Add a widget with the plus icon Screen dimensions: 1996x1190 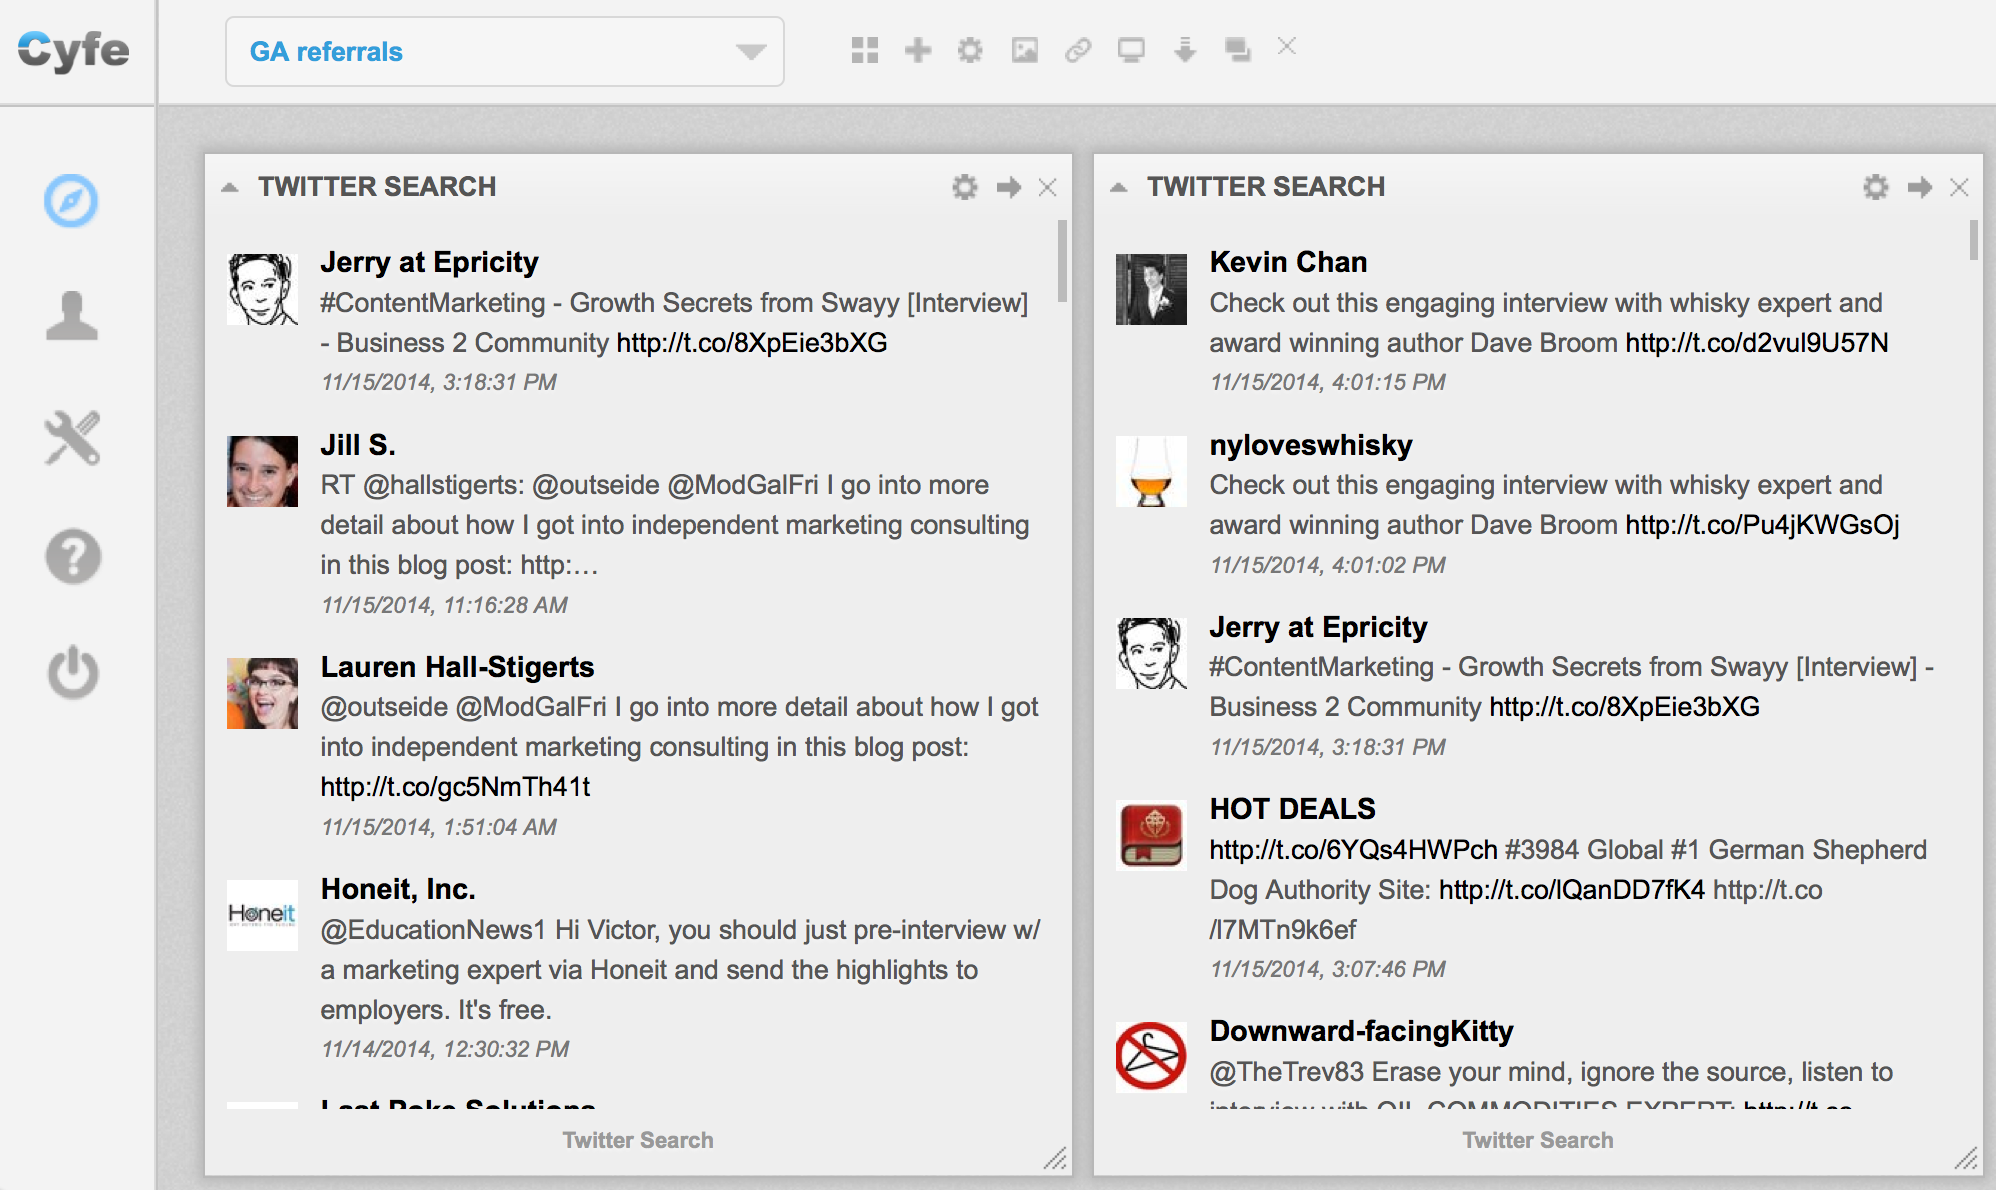pyautogui.click(x=917, y=50)
